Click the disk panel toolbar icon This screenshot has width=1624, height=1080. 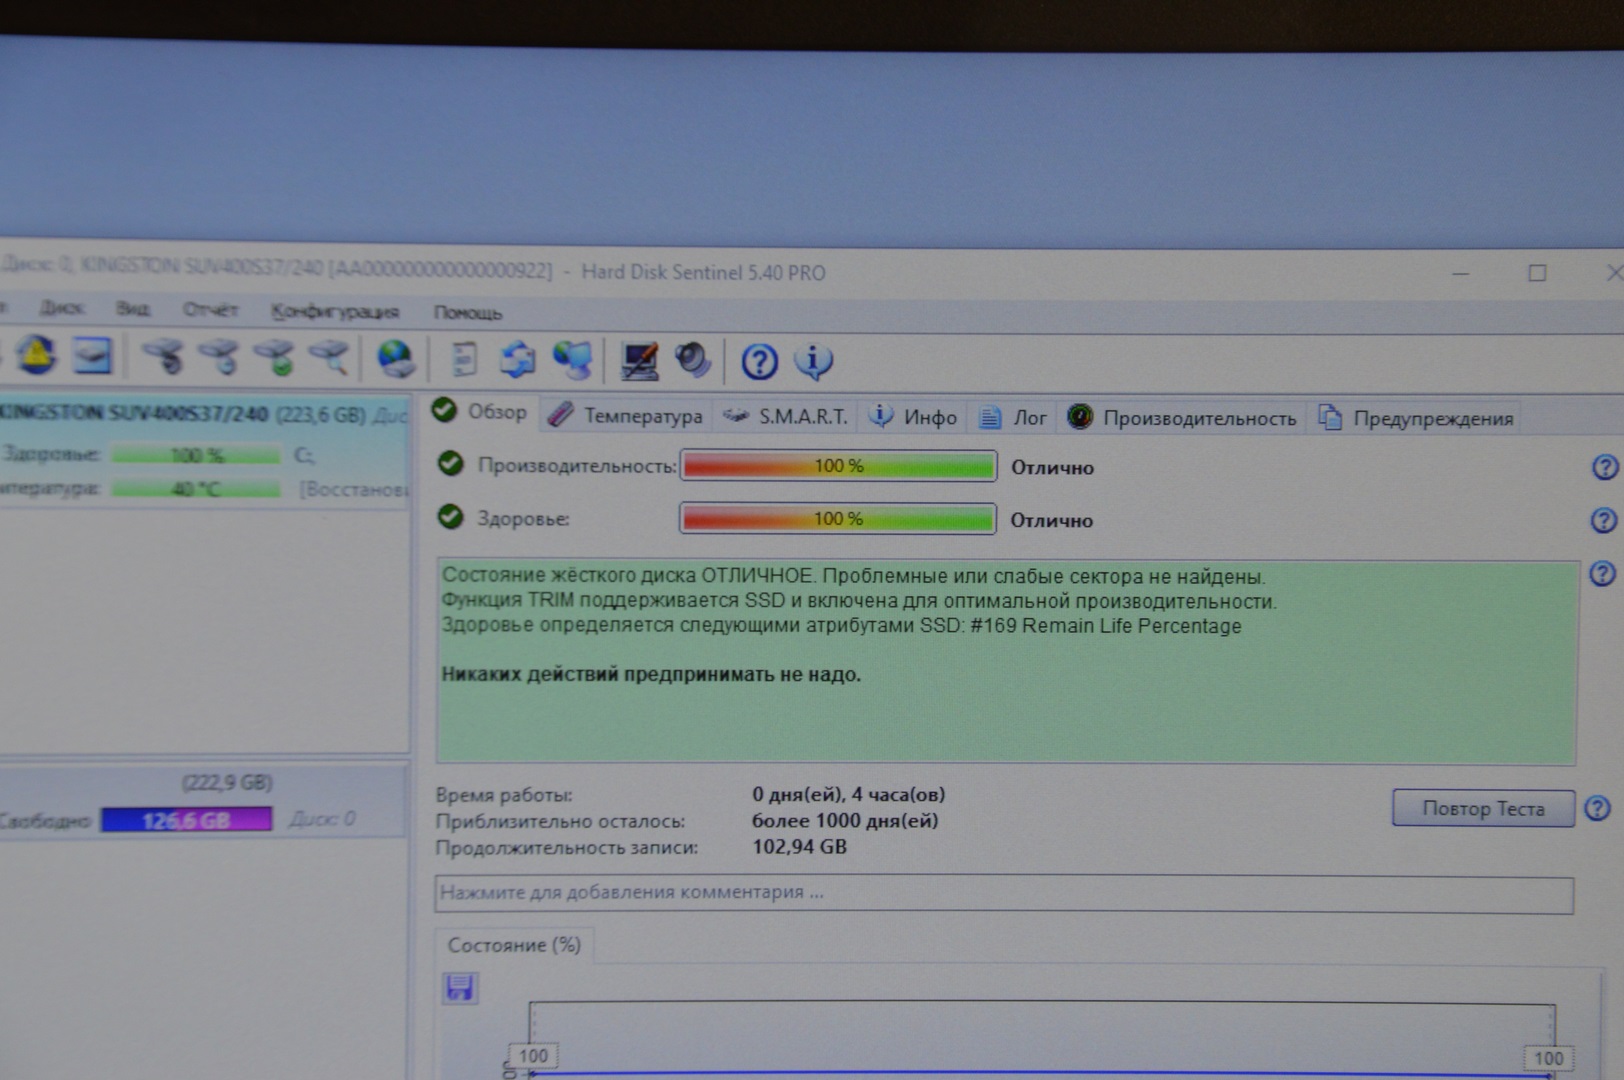point(92,356)
